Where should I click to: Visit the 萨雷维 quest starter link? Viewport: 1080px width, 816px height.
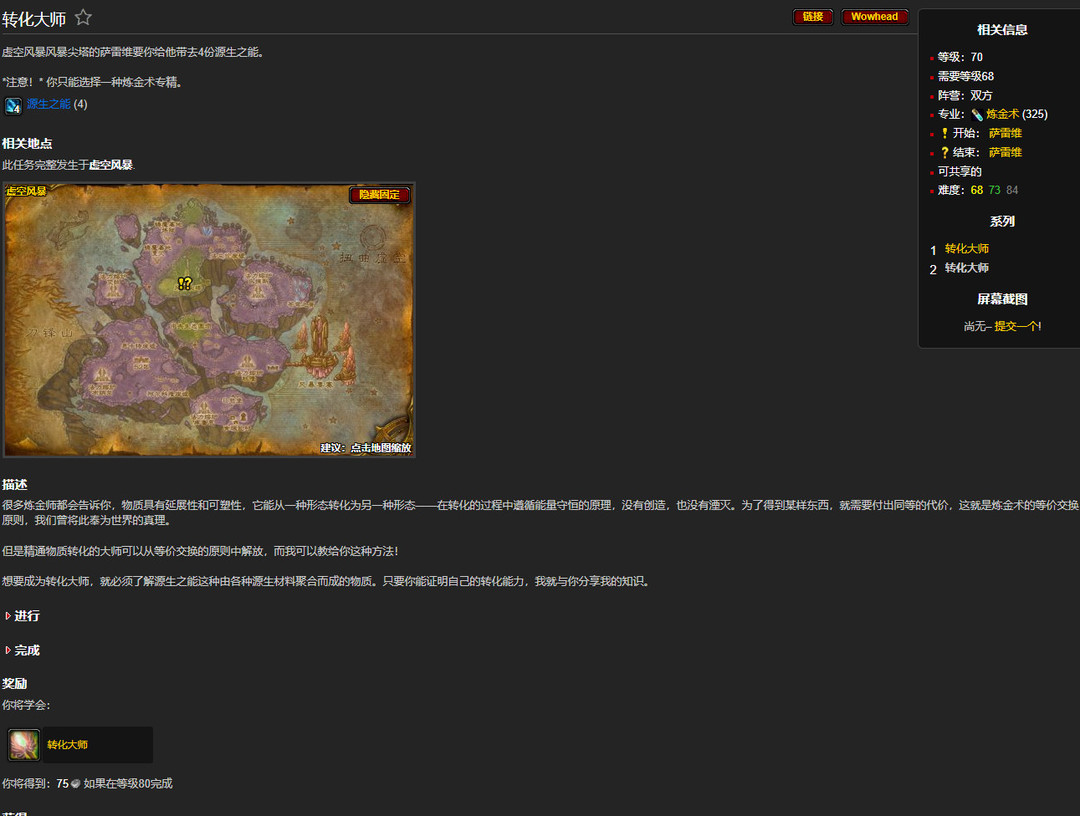tap(1005, 132)
